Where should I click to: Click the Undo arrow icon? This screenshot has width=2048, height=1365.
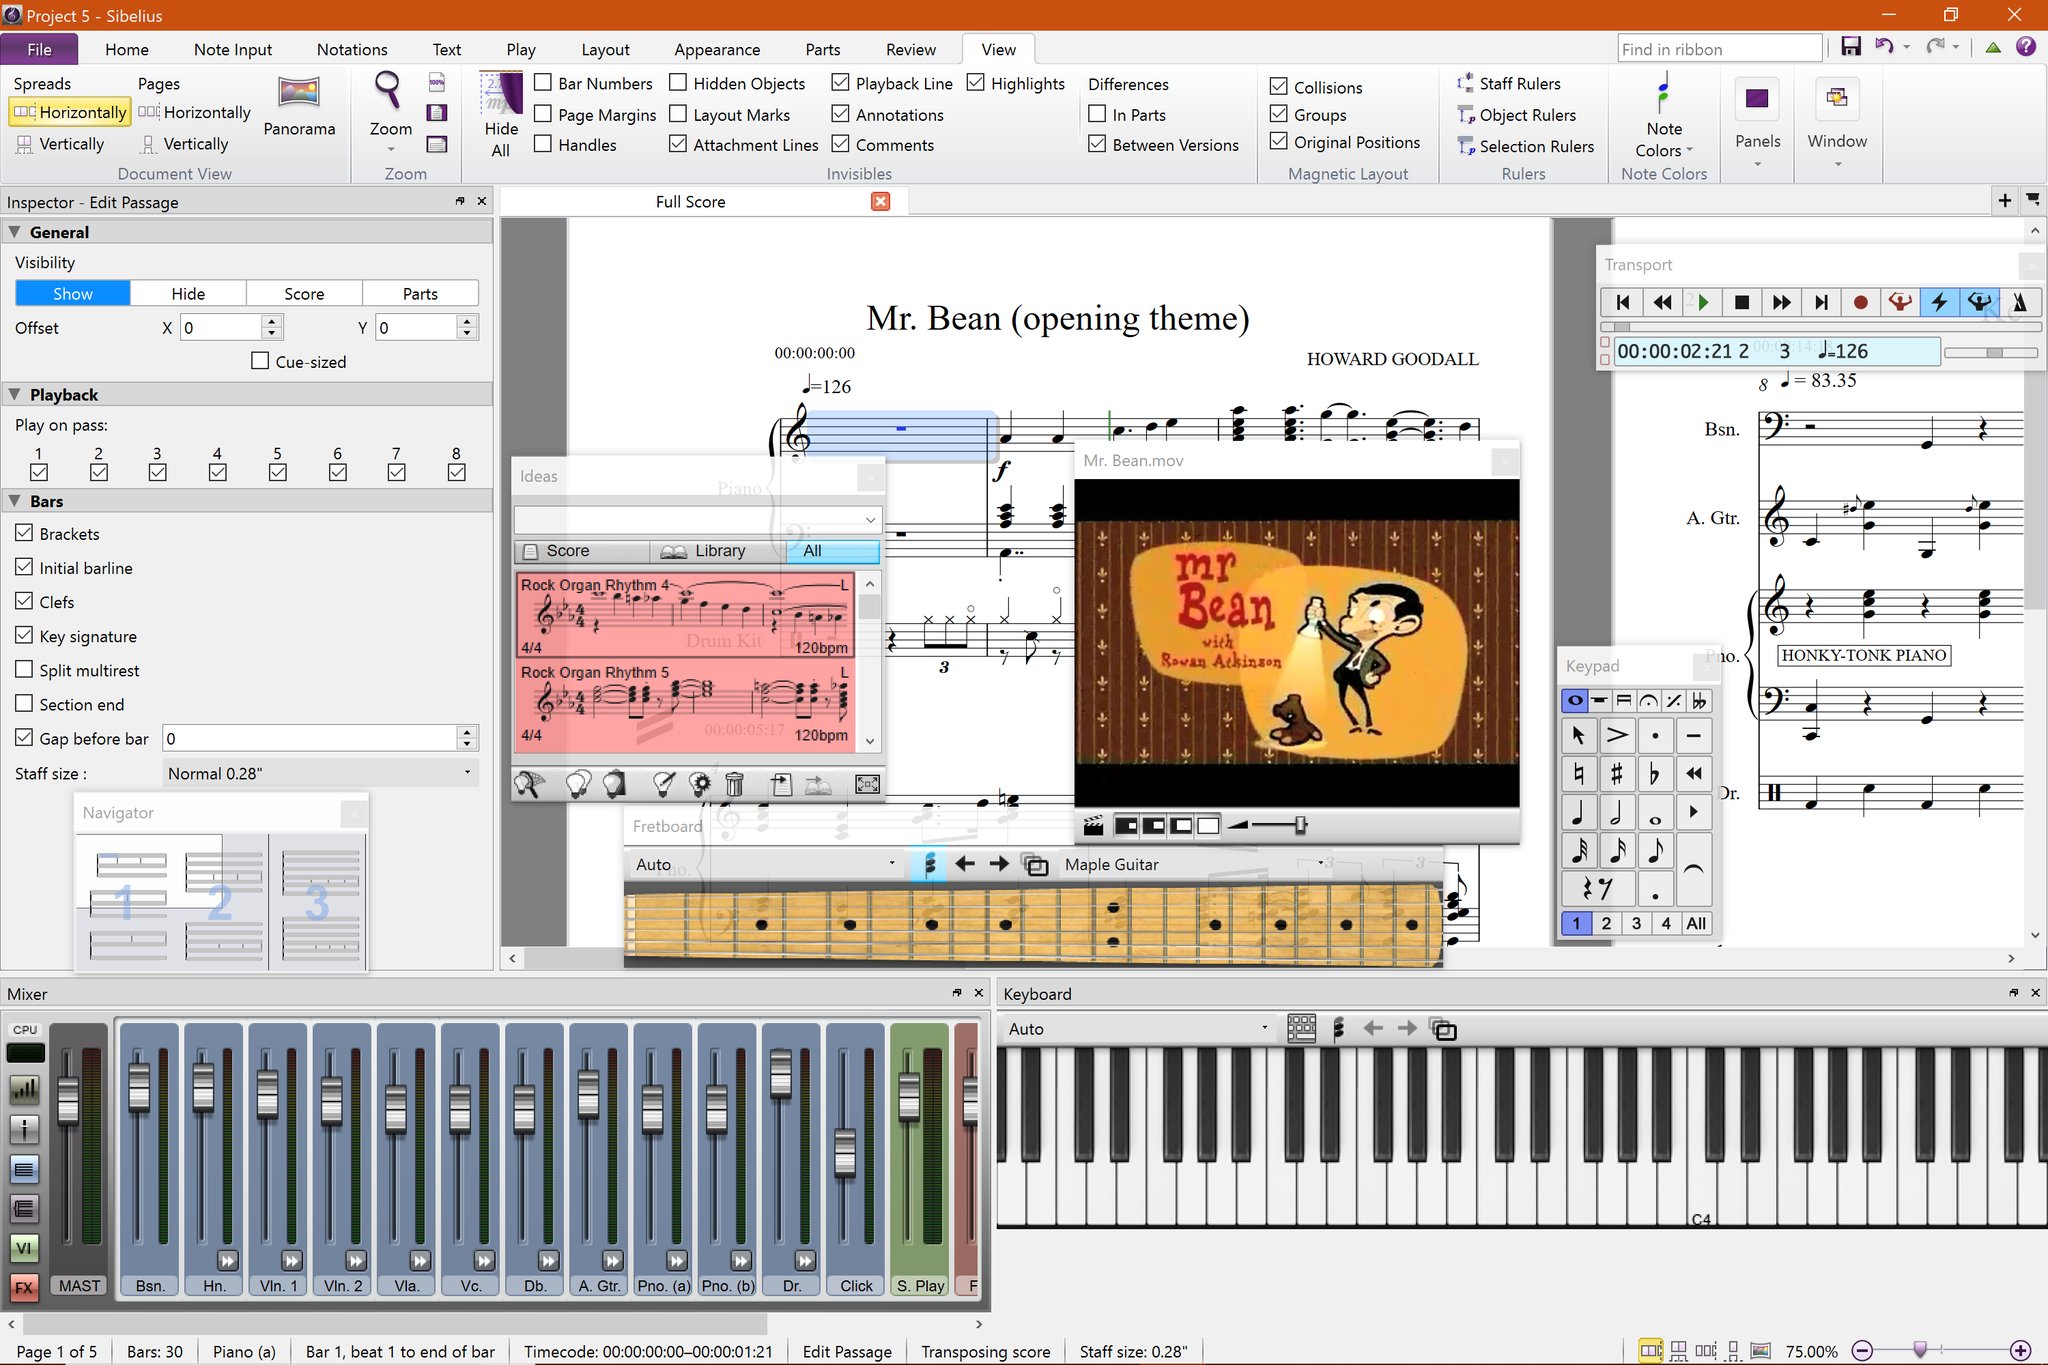coord(1884,47)
